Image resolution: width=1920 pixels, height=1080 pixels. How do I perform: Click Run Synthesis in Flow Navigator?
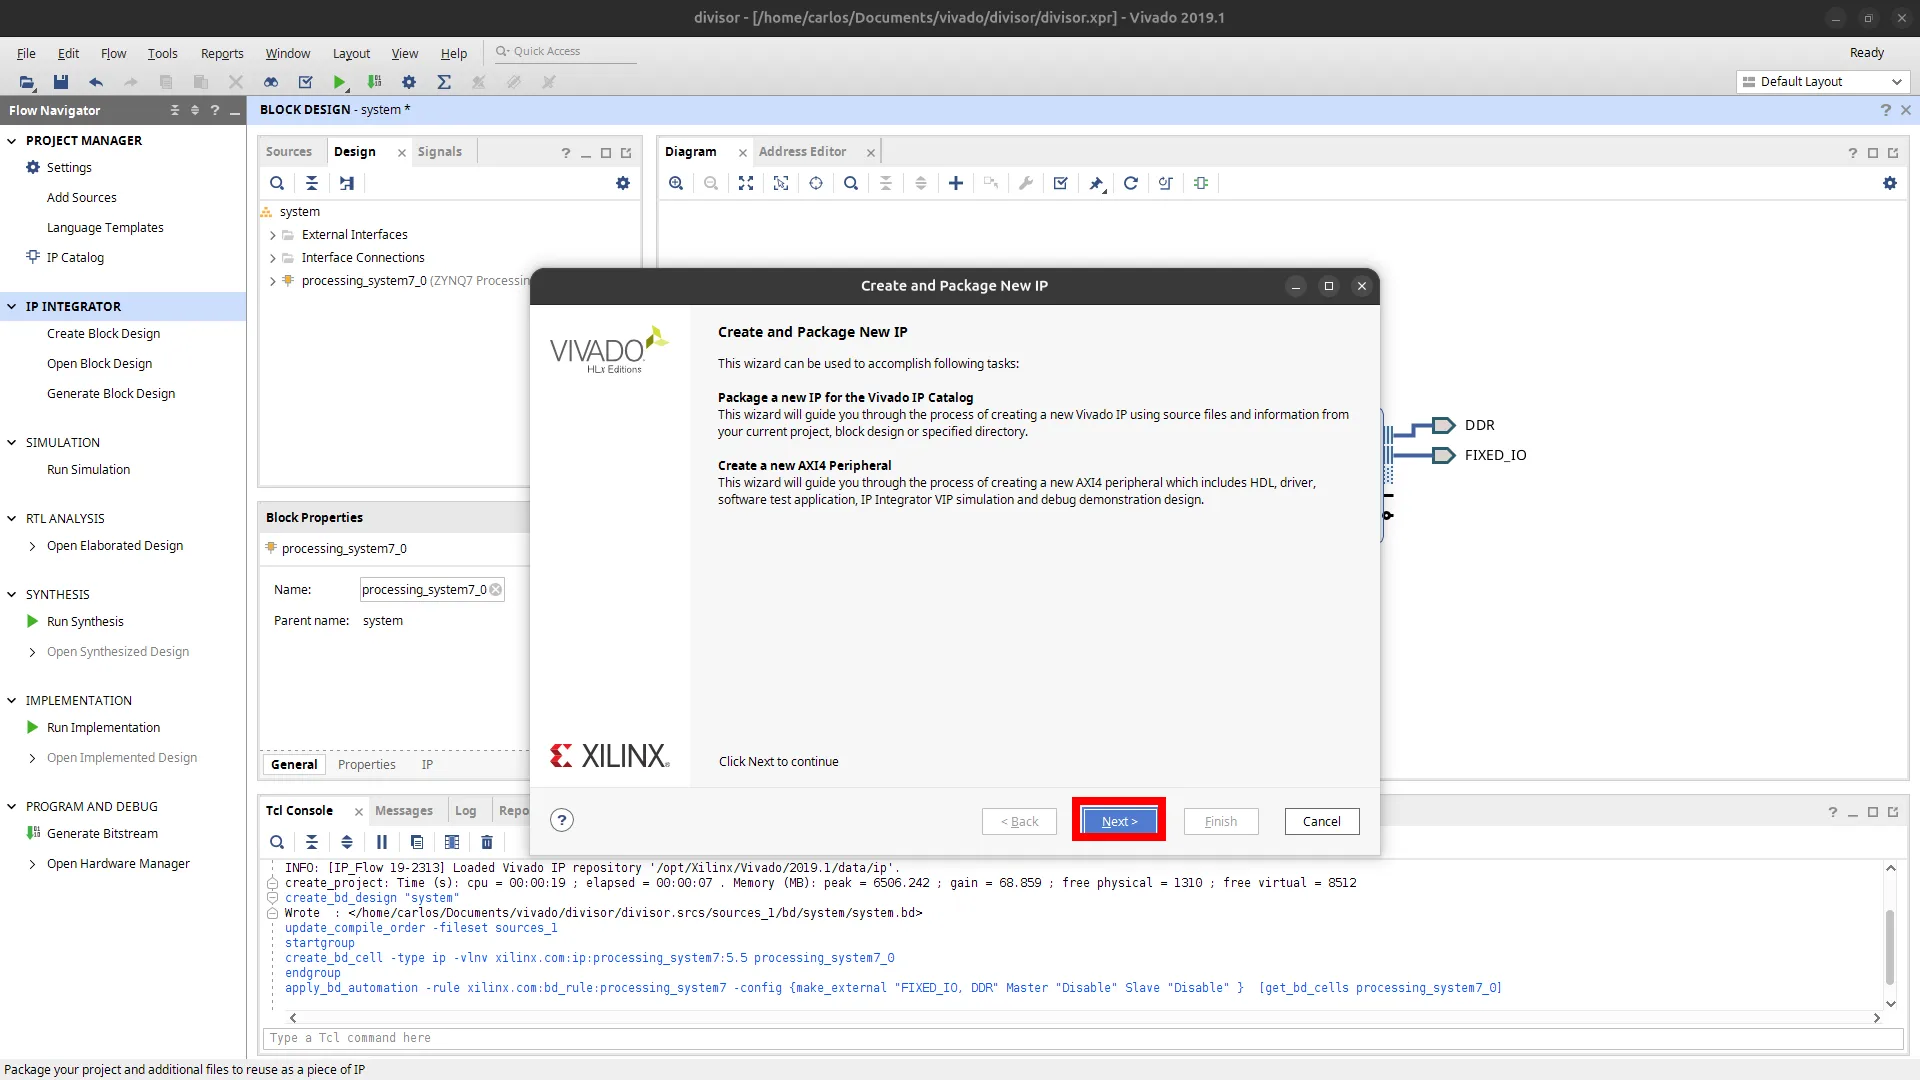85,622
